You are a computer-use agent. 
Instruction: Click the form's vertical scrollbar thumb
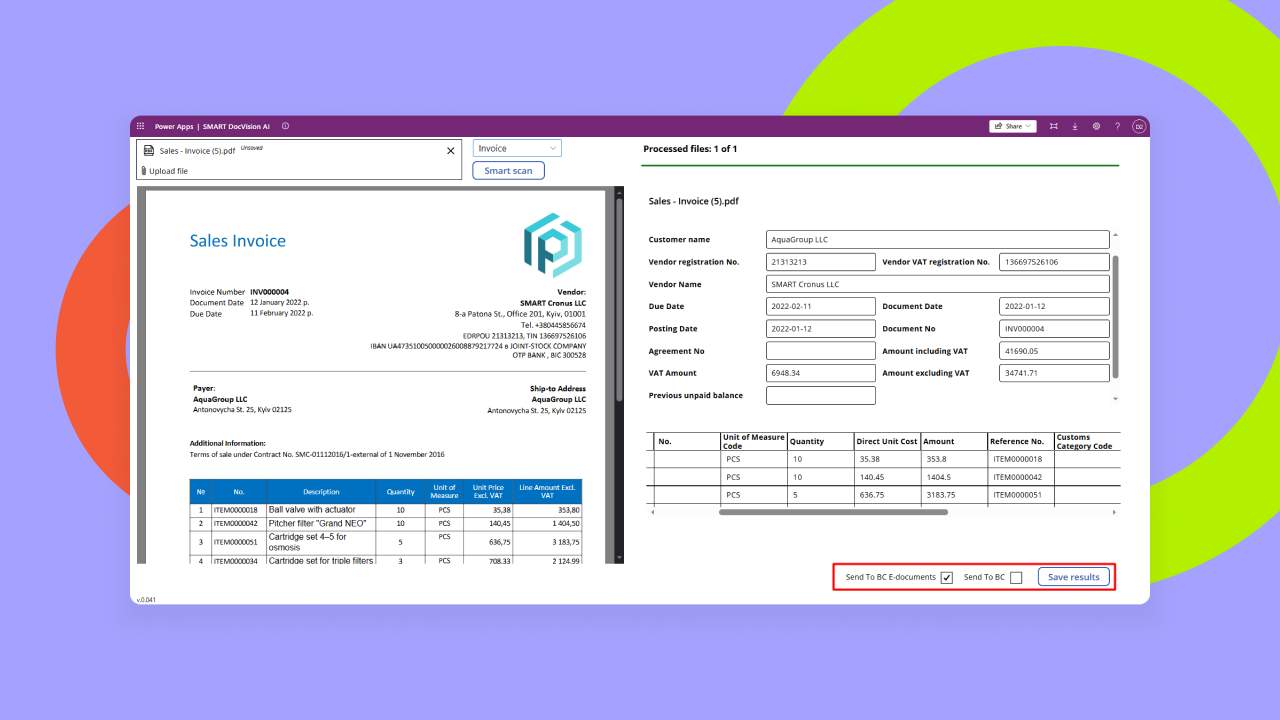pyautogui.click(x=1116, y=316)
